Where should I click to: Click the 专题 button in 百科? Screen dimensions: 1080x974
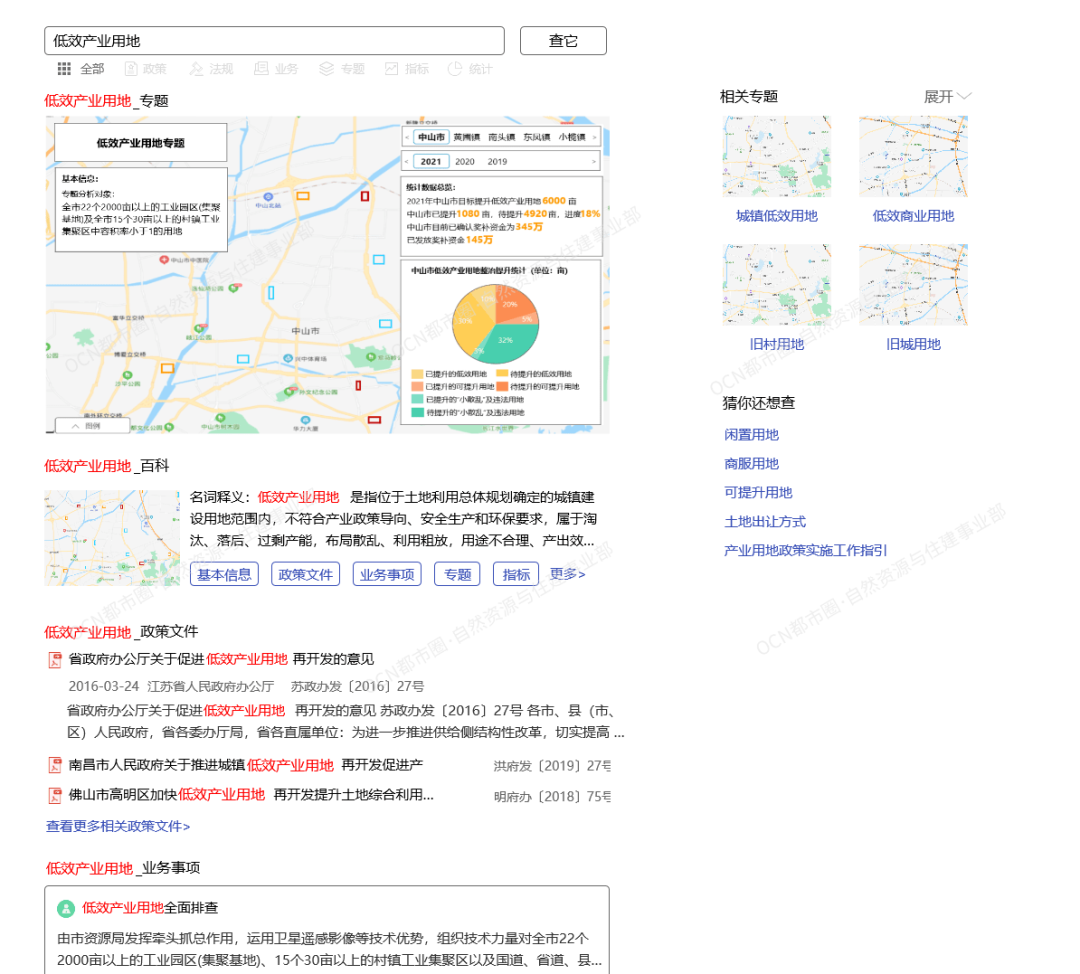click(x=457, y=574)
